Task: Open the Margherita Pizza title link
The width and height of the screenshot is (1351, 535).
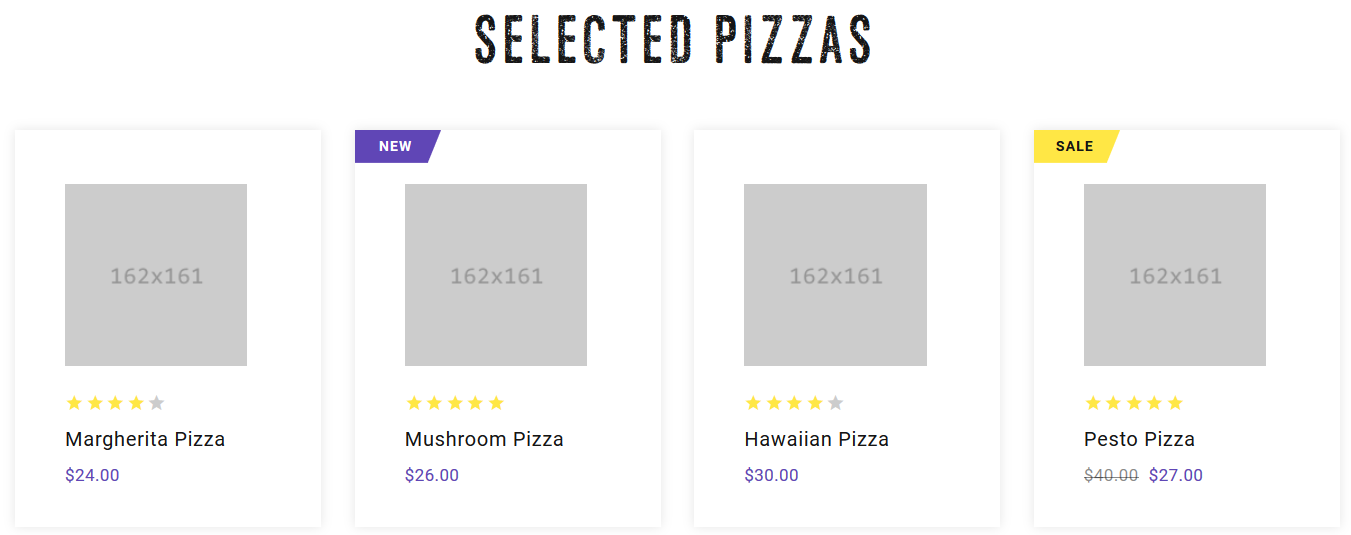Action: [x=145, y=439]
